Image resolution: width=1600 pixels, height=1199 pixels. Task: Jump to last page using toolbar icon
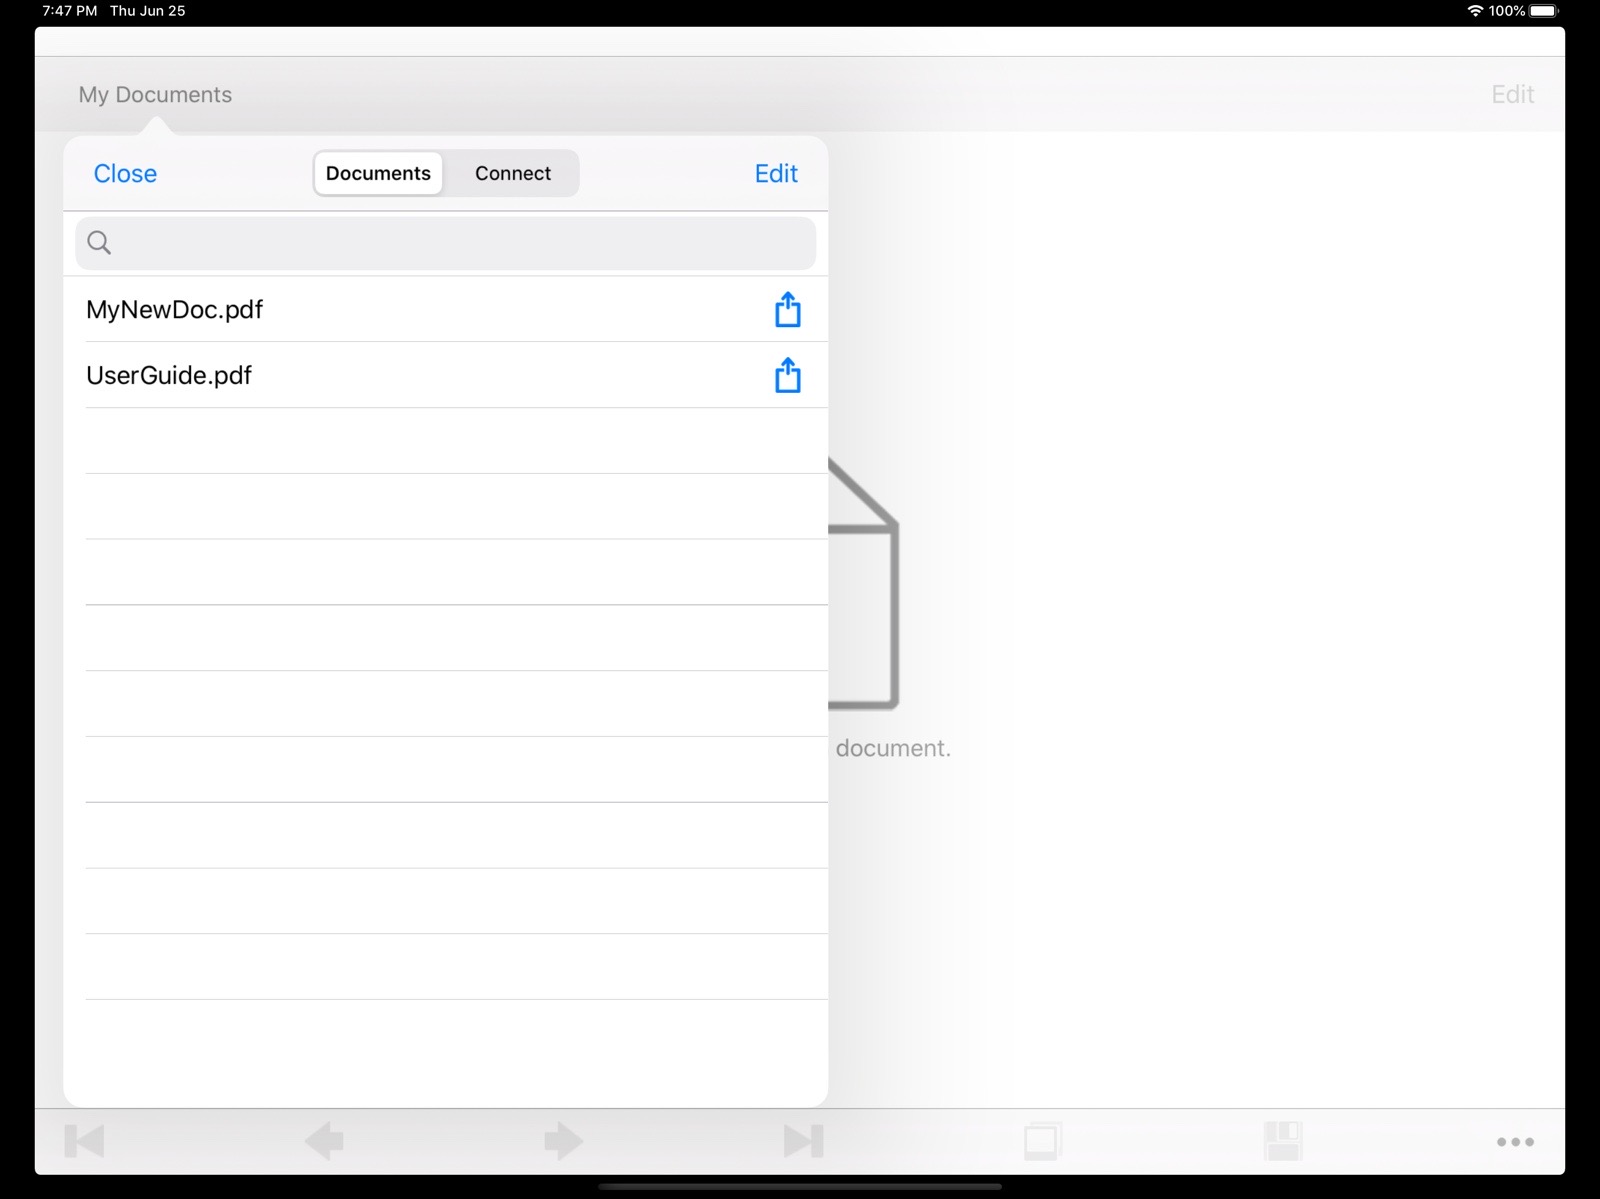pos(803,1141)
